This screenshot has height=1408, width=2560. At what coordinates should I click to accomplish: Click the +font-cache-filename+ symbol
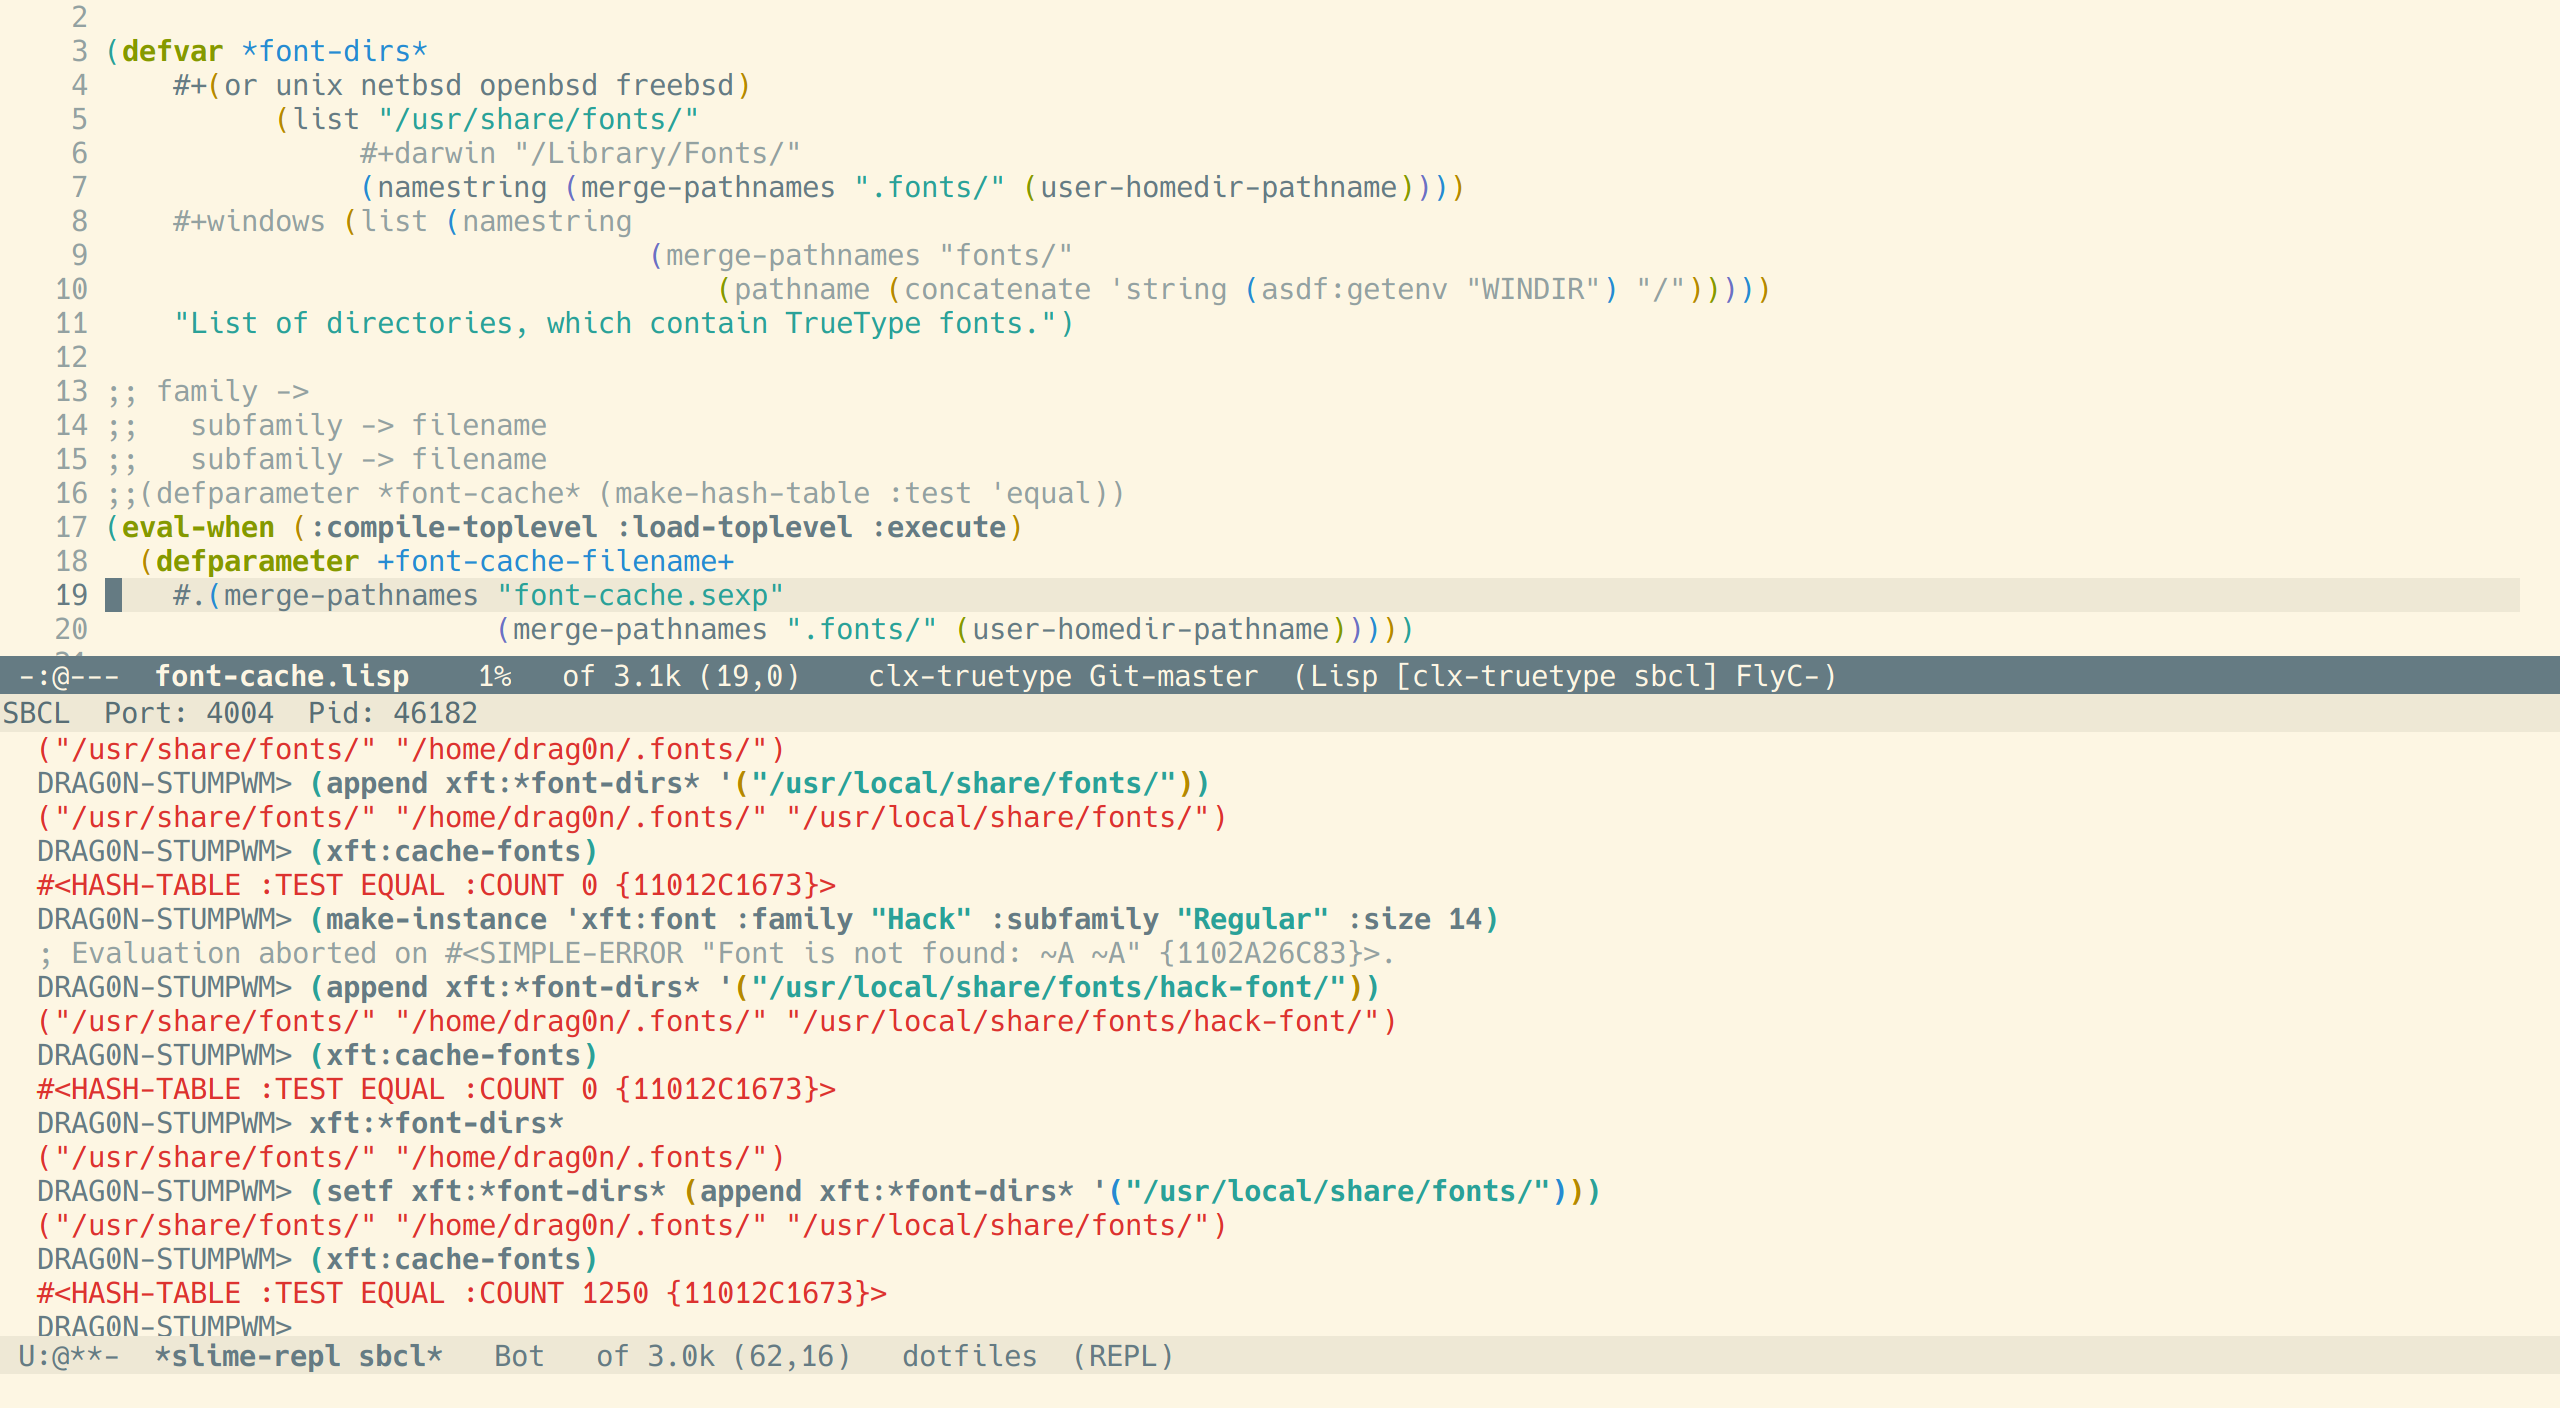coord(555,561)
